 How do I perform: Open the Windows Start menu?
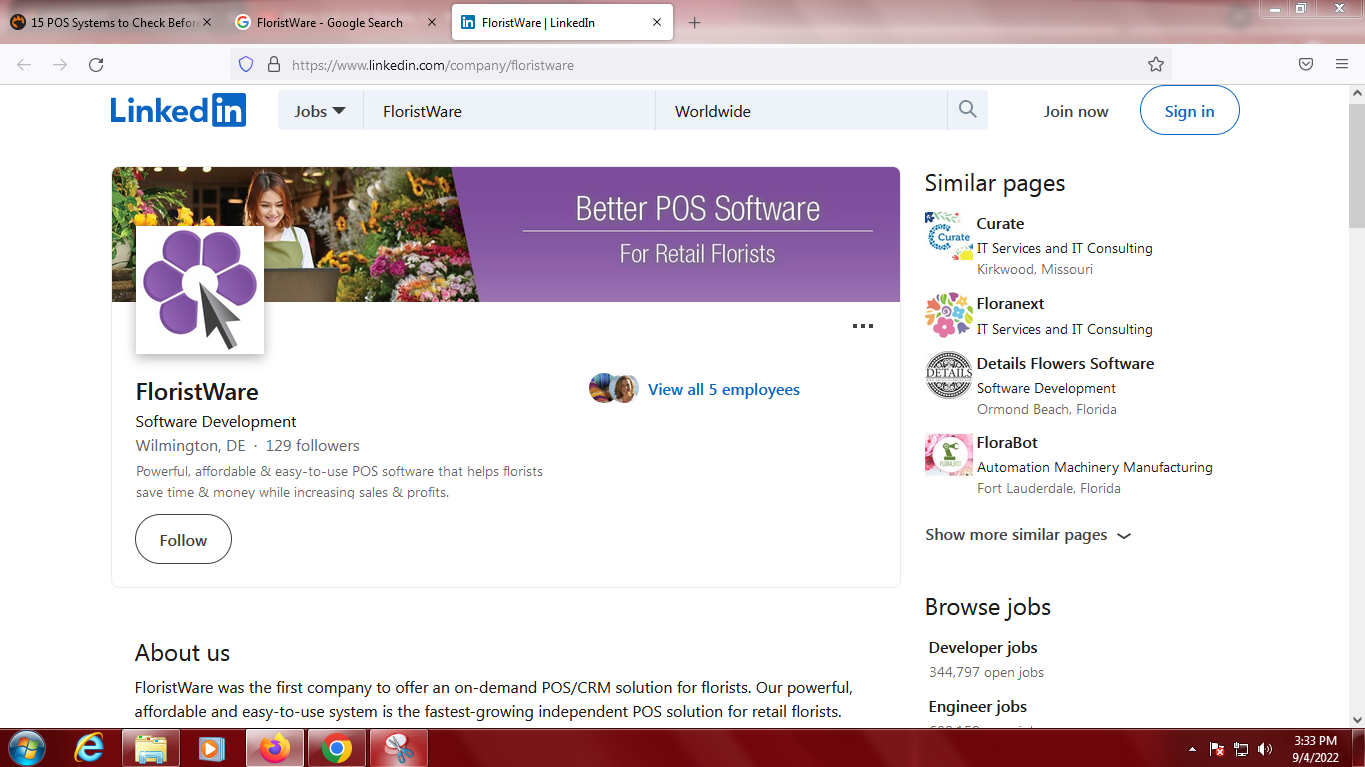point(26,748)
